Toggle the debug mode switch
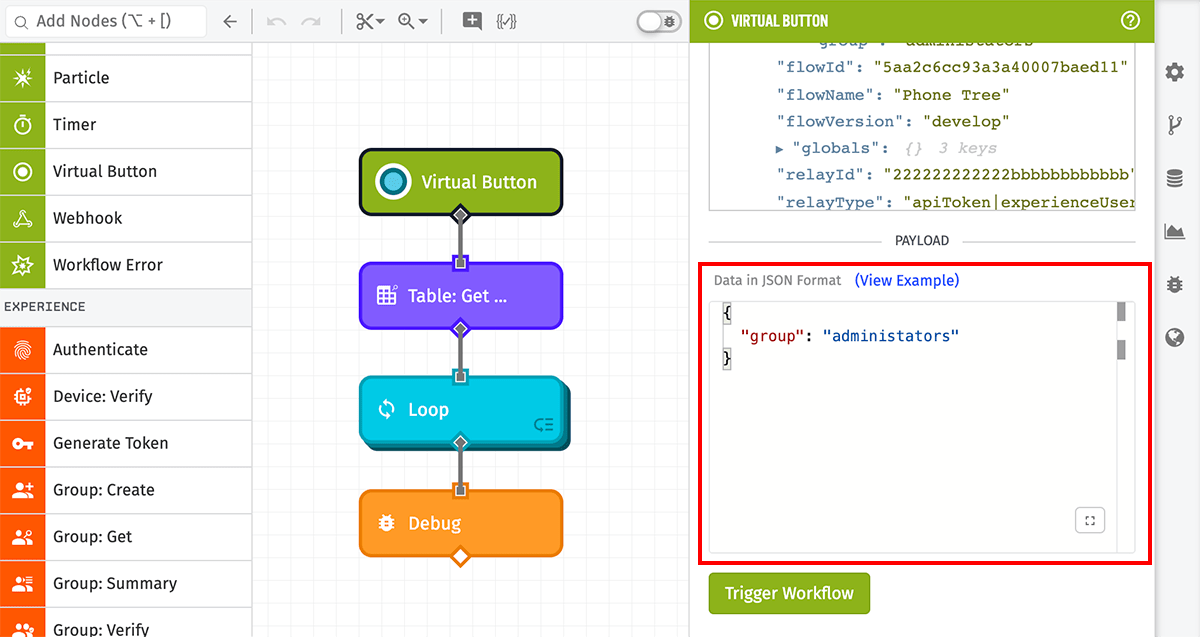The image size is (1200, 637). [659, 21]
